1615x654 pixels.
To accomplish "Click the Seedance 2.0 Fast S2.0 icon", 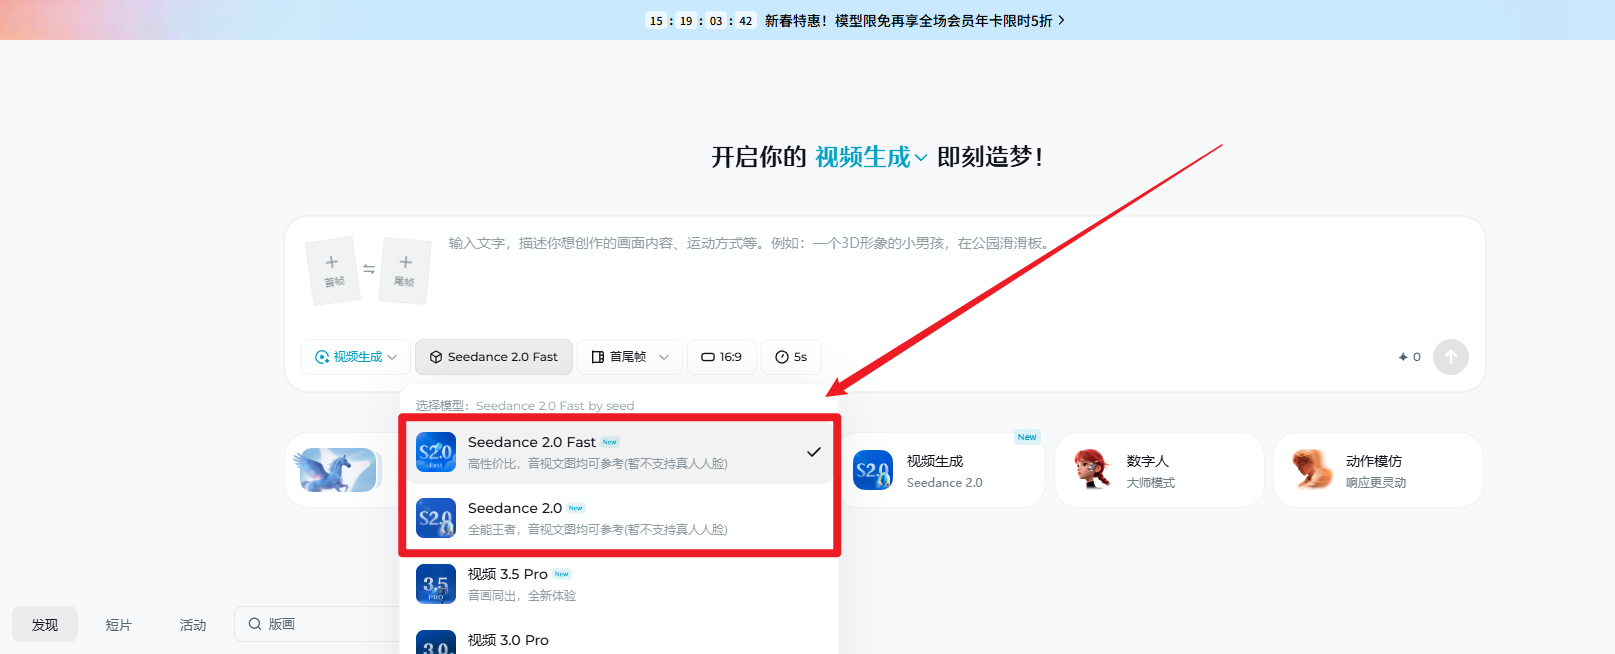I will tap(436, 452).
